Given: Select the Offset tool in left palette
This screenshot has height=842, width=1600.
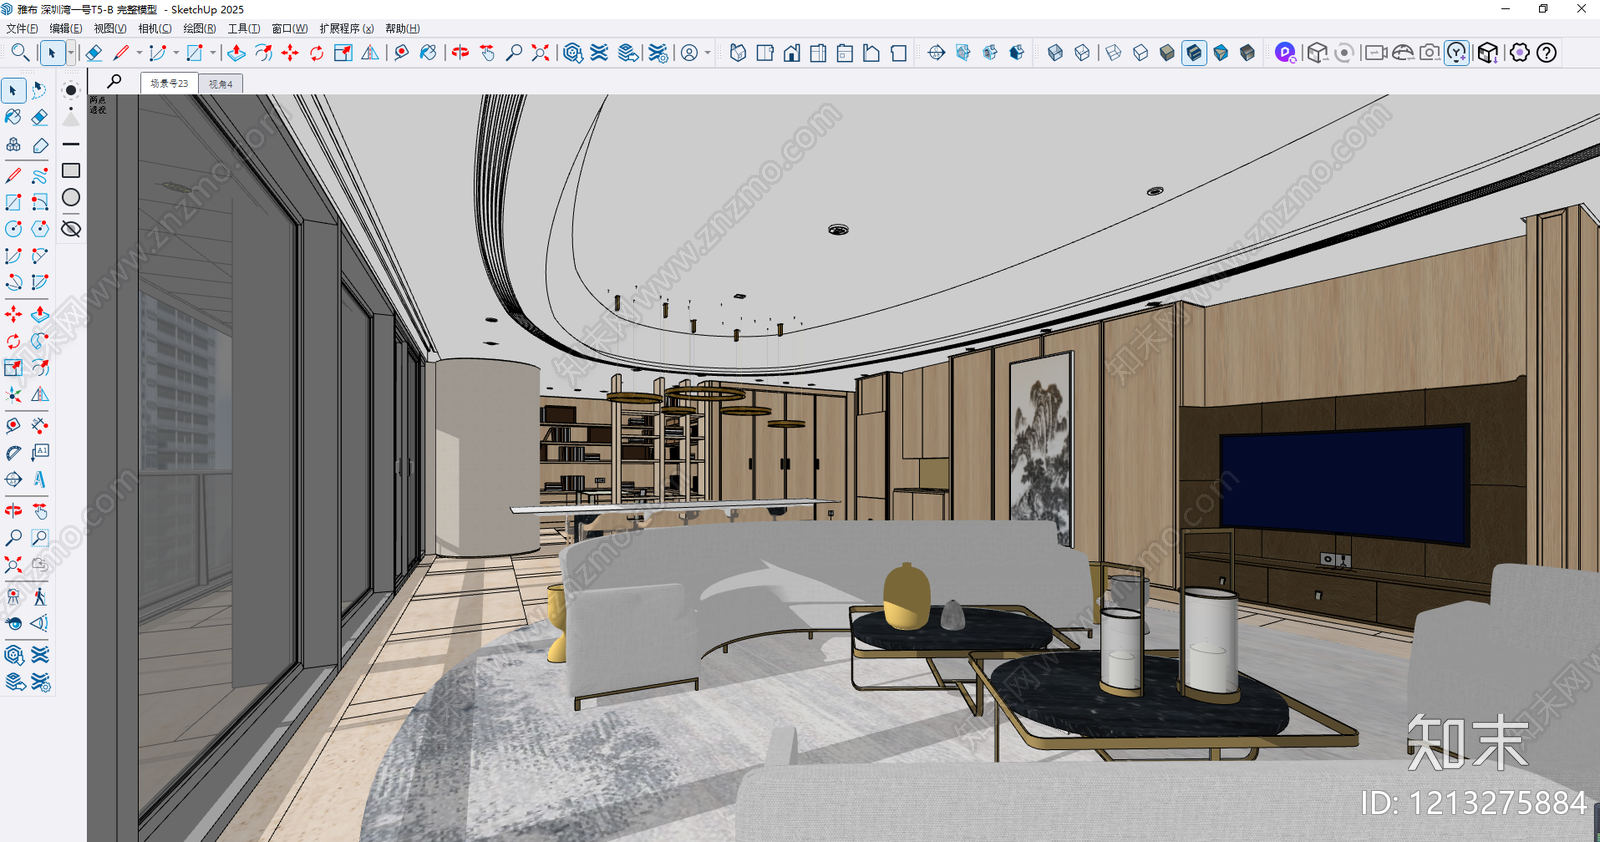Looking at the screenshot, I should point(40,368).
